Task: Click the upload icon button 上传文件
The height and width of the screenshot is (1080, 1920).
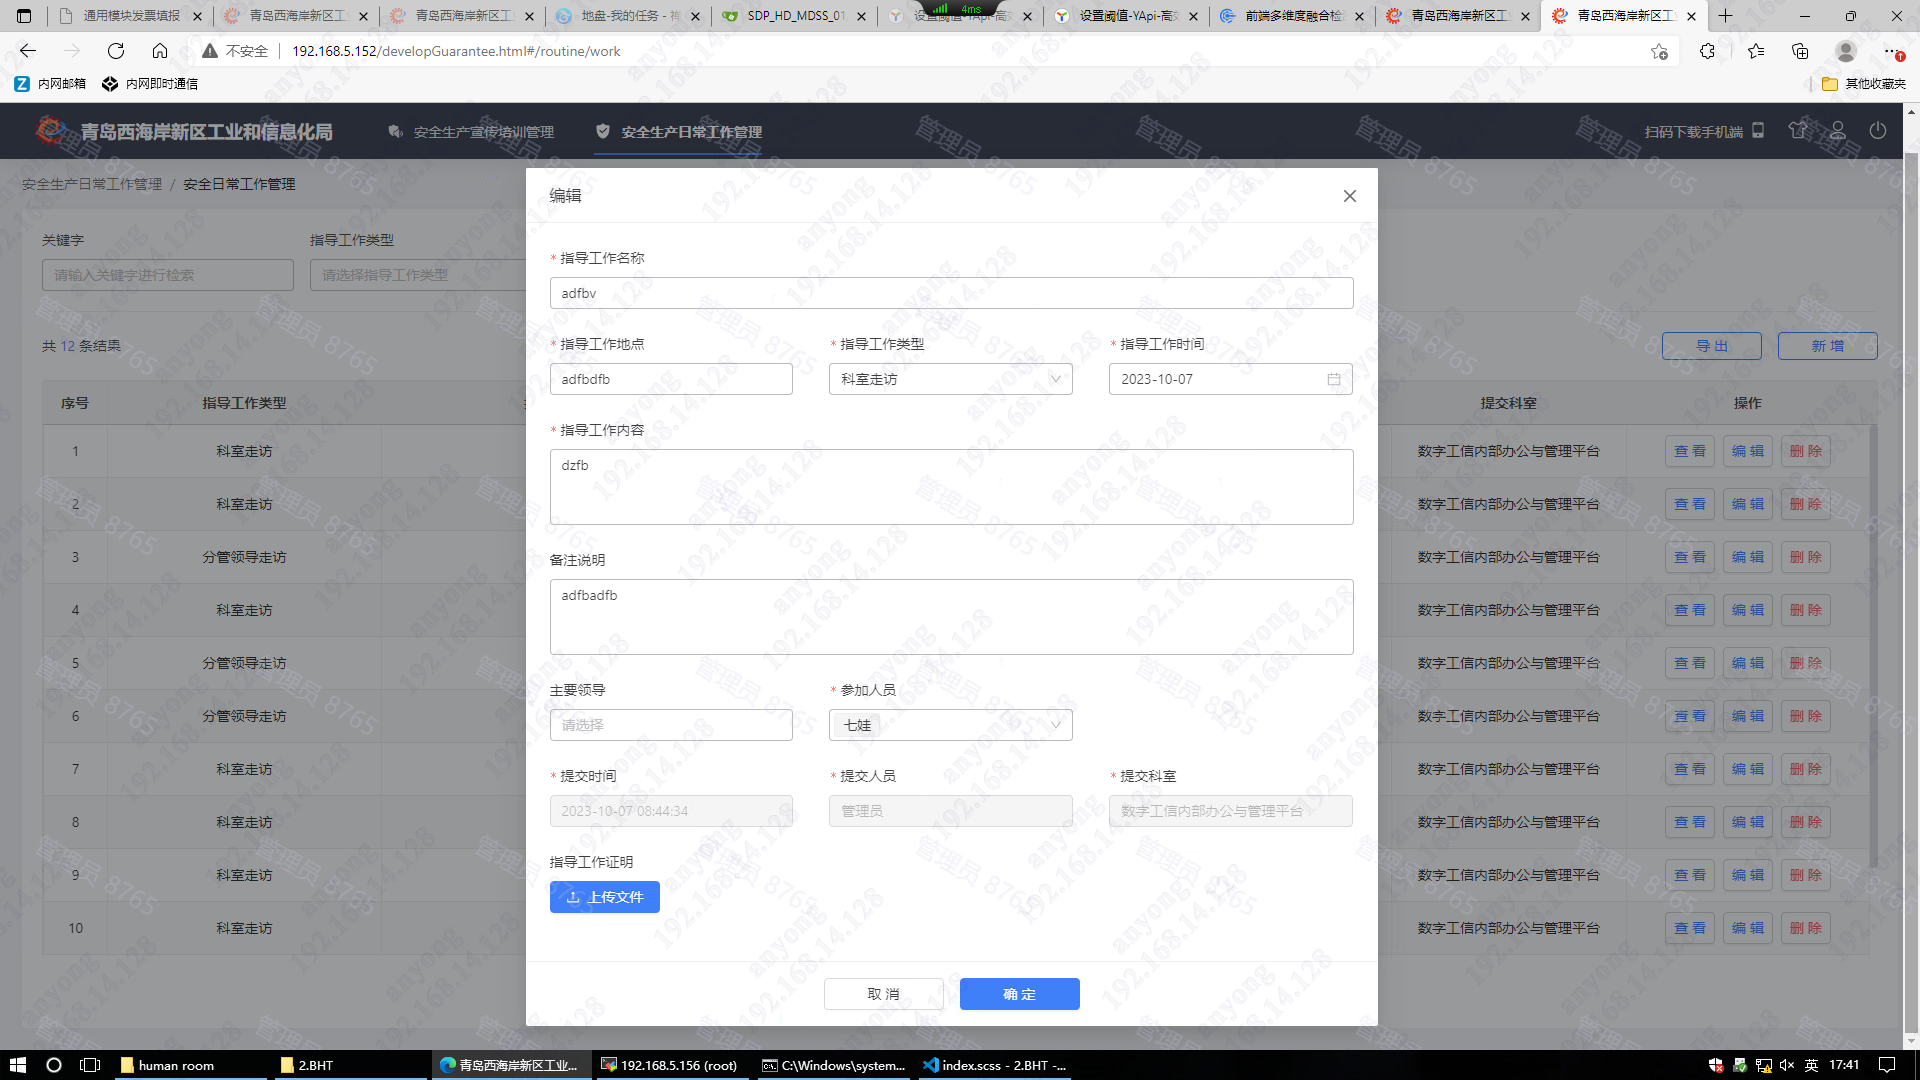Action: point(604,897)
